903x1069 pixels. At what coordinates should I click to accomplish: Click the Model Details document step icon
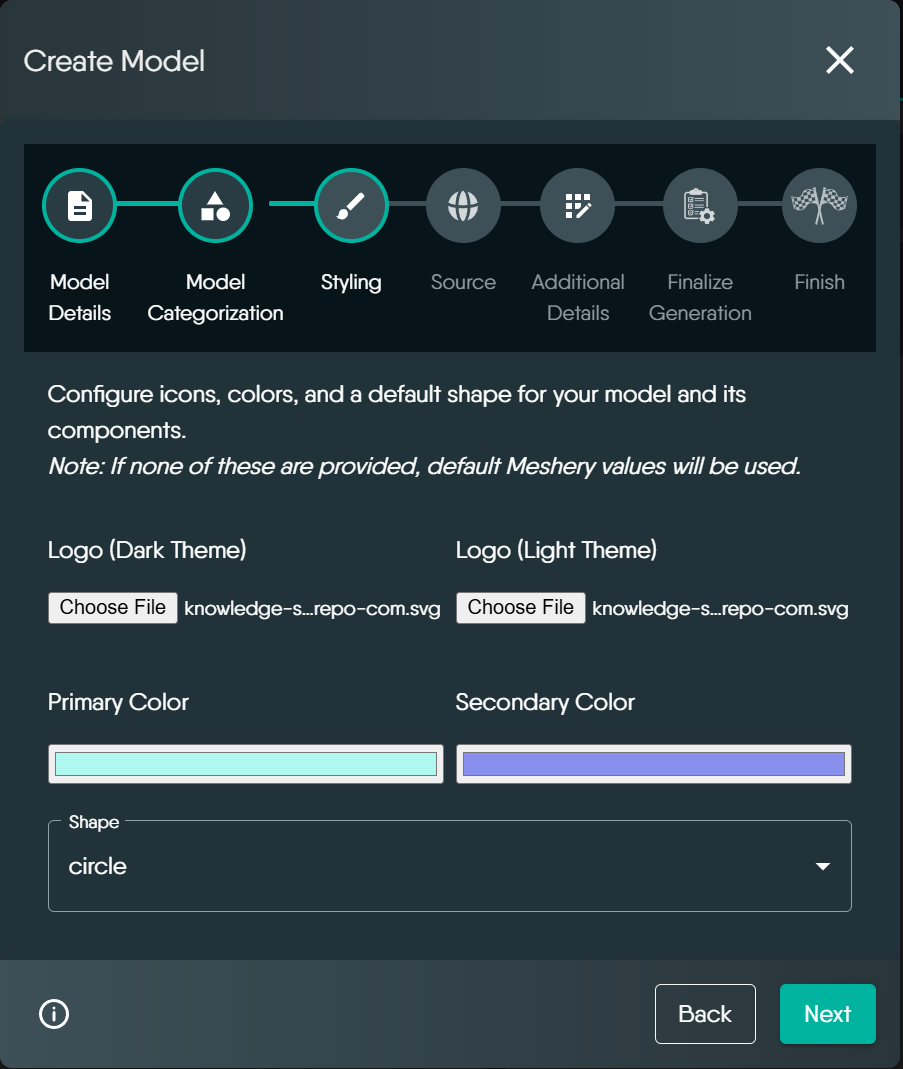point(79,206)
